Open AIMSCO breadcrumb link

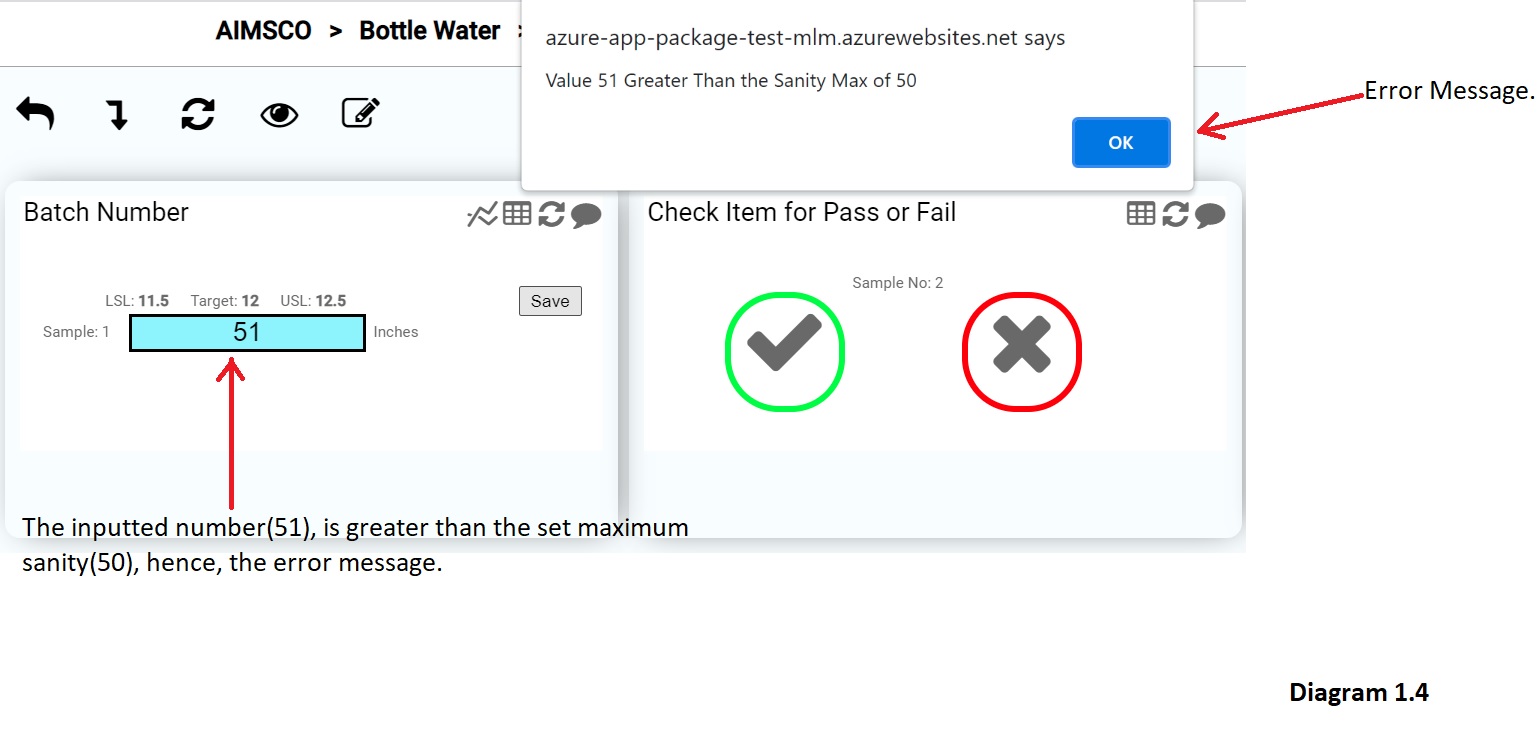tap(264, 31)
